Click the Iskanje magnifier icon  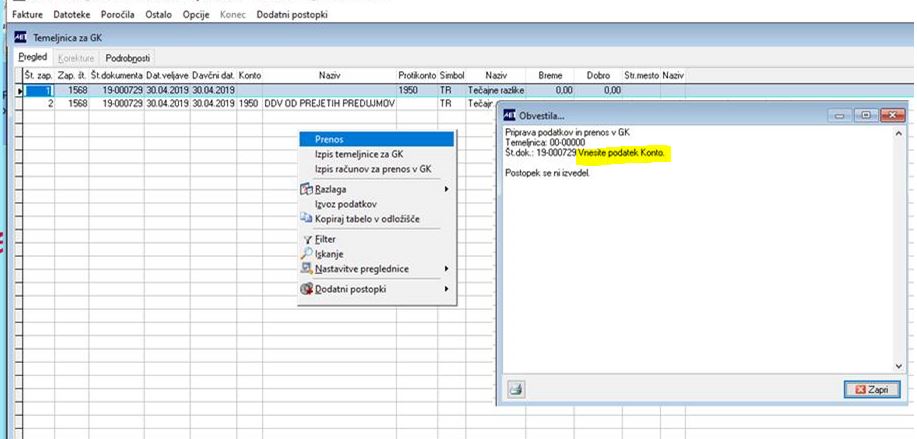click(306, 254)
